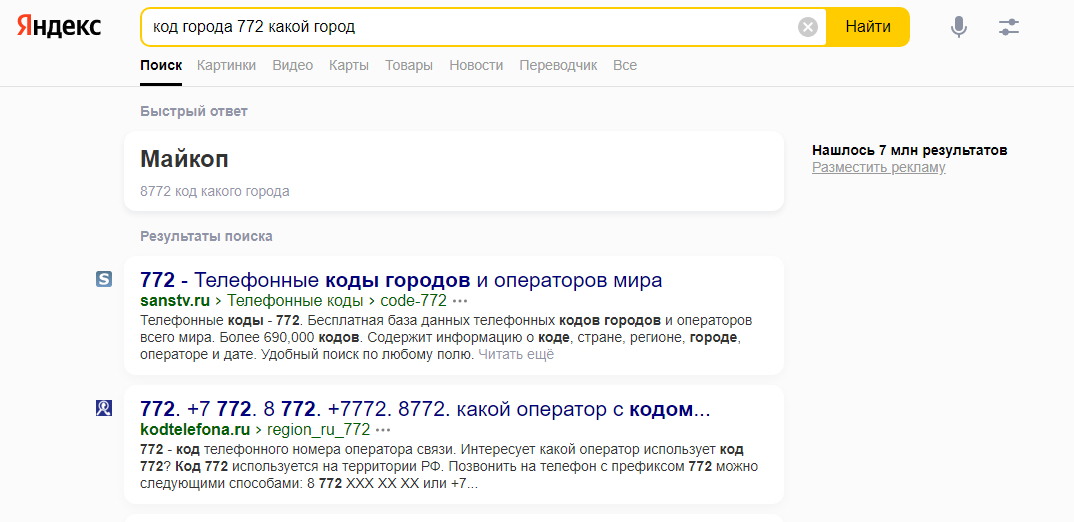Expand snippet with Читать ещё

516,355
